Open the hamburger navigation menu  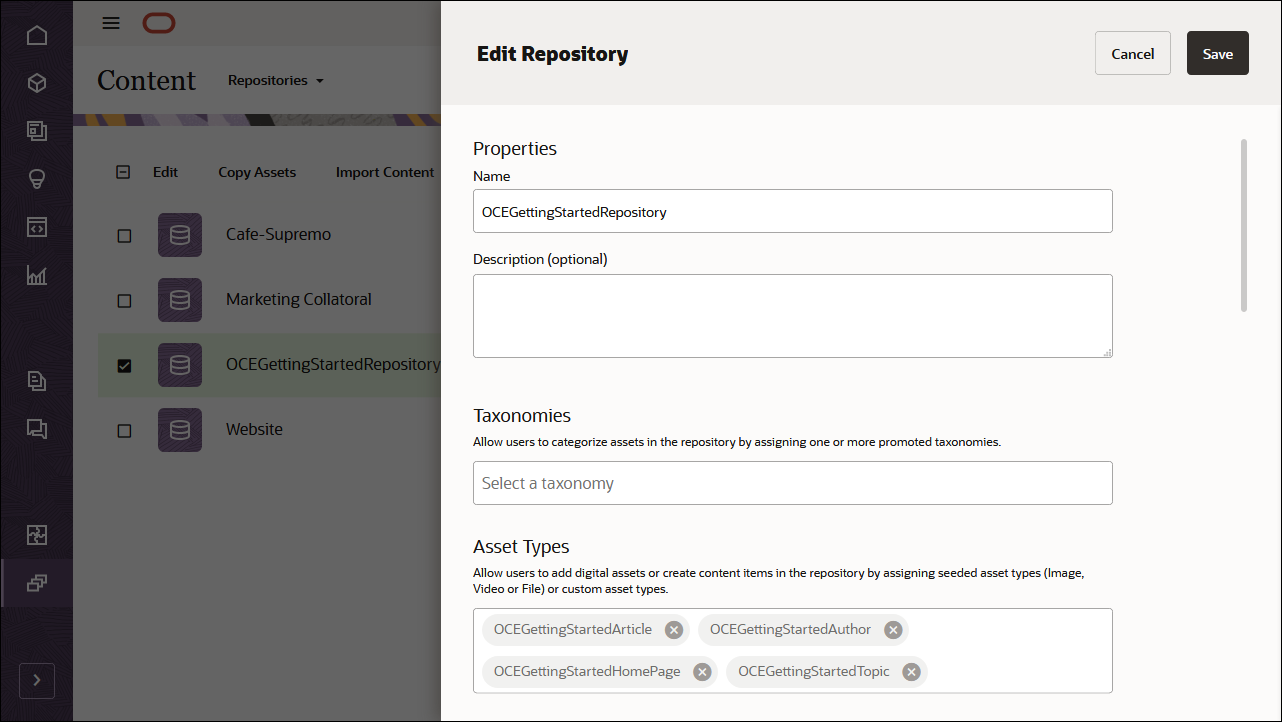[x=111, y=22]
